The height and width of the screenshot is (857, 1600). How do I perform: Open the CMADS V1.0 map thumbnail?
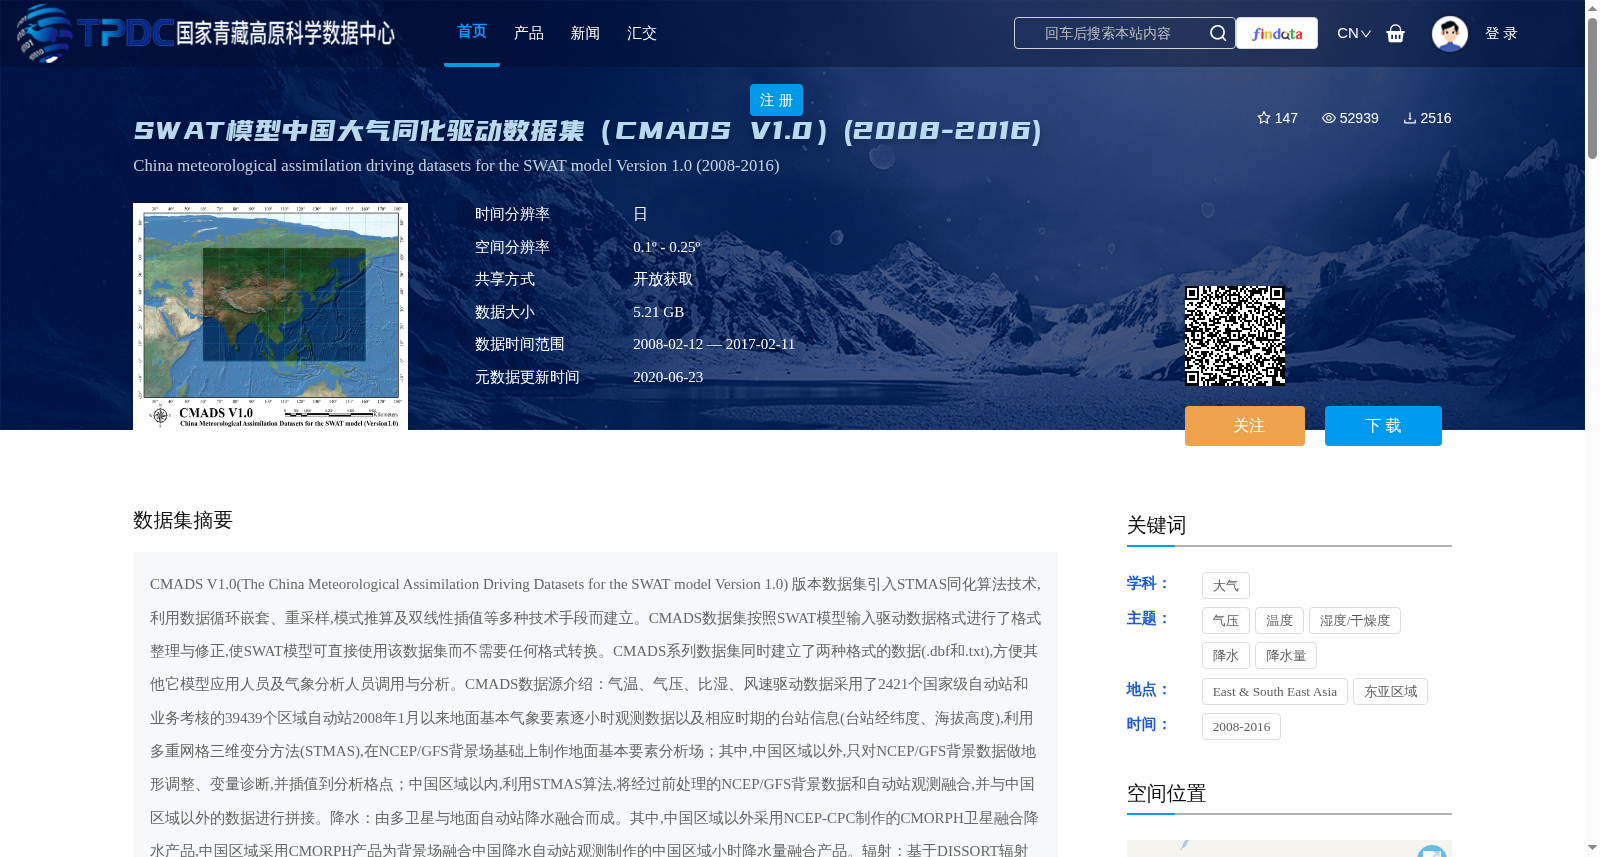click(270, 317)
